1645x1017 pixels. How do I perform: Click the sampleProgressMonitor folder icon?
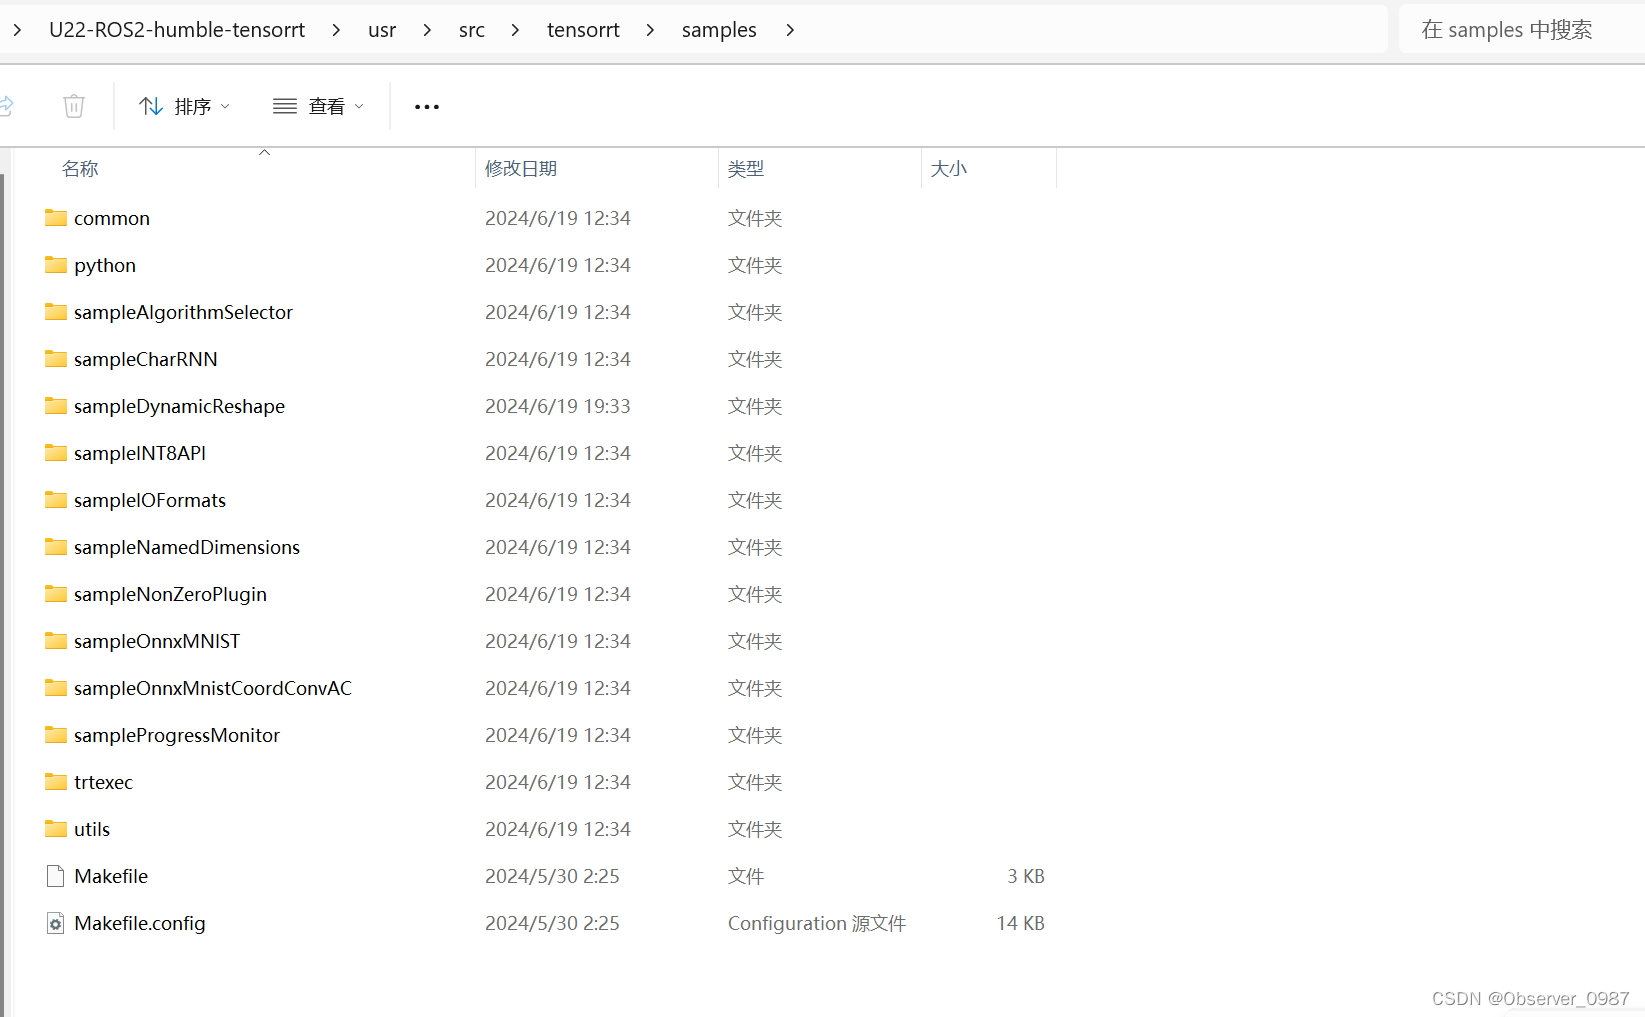(x=56, y=734)
